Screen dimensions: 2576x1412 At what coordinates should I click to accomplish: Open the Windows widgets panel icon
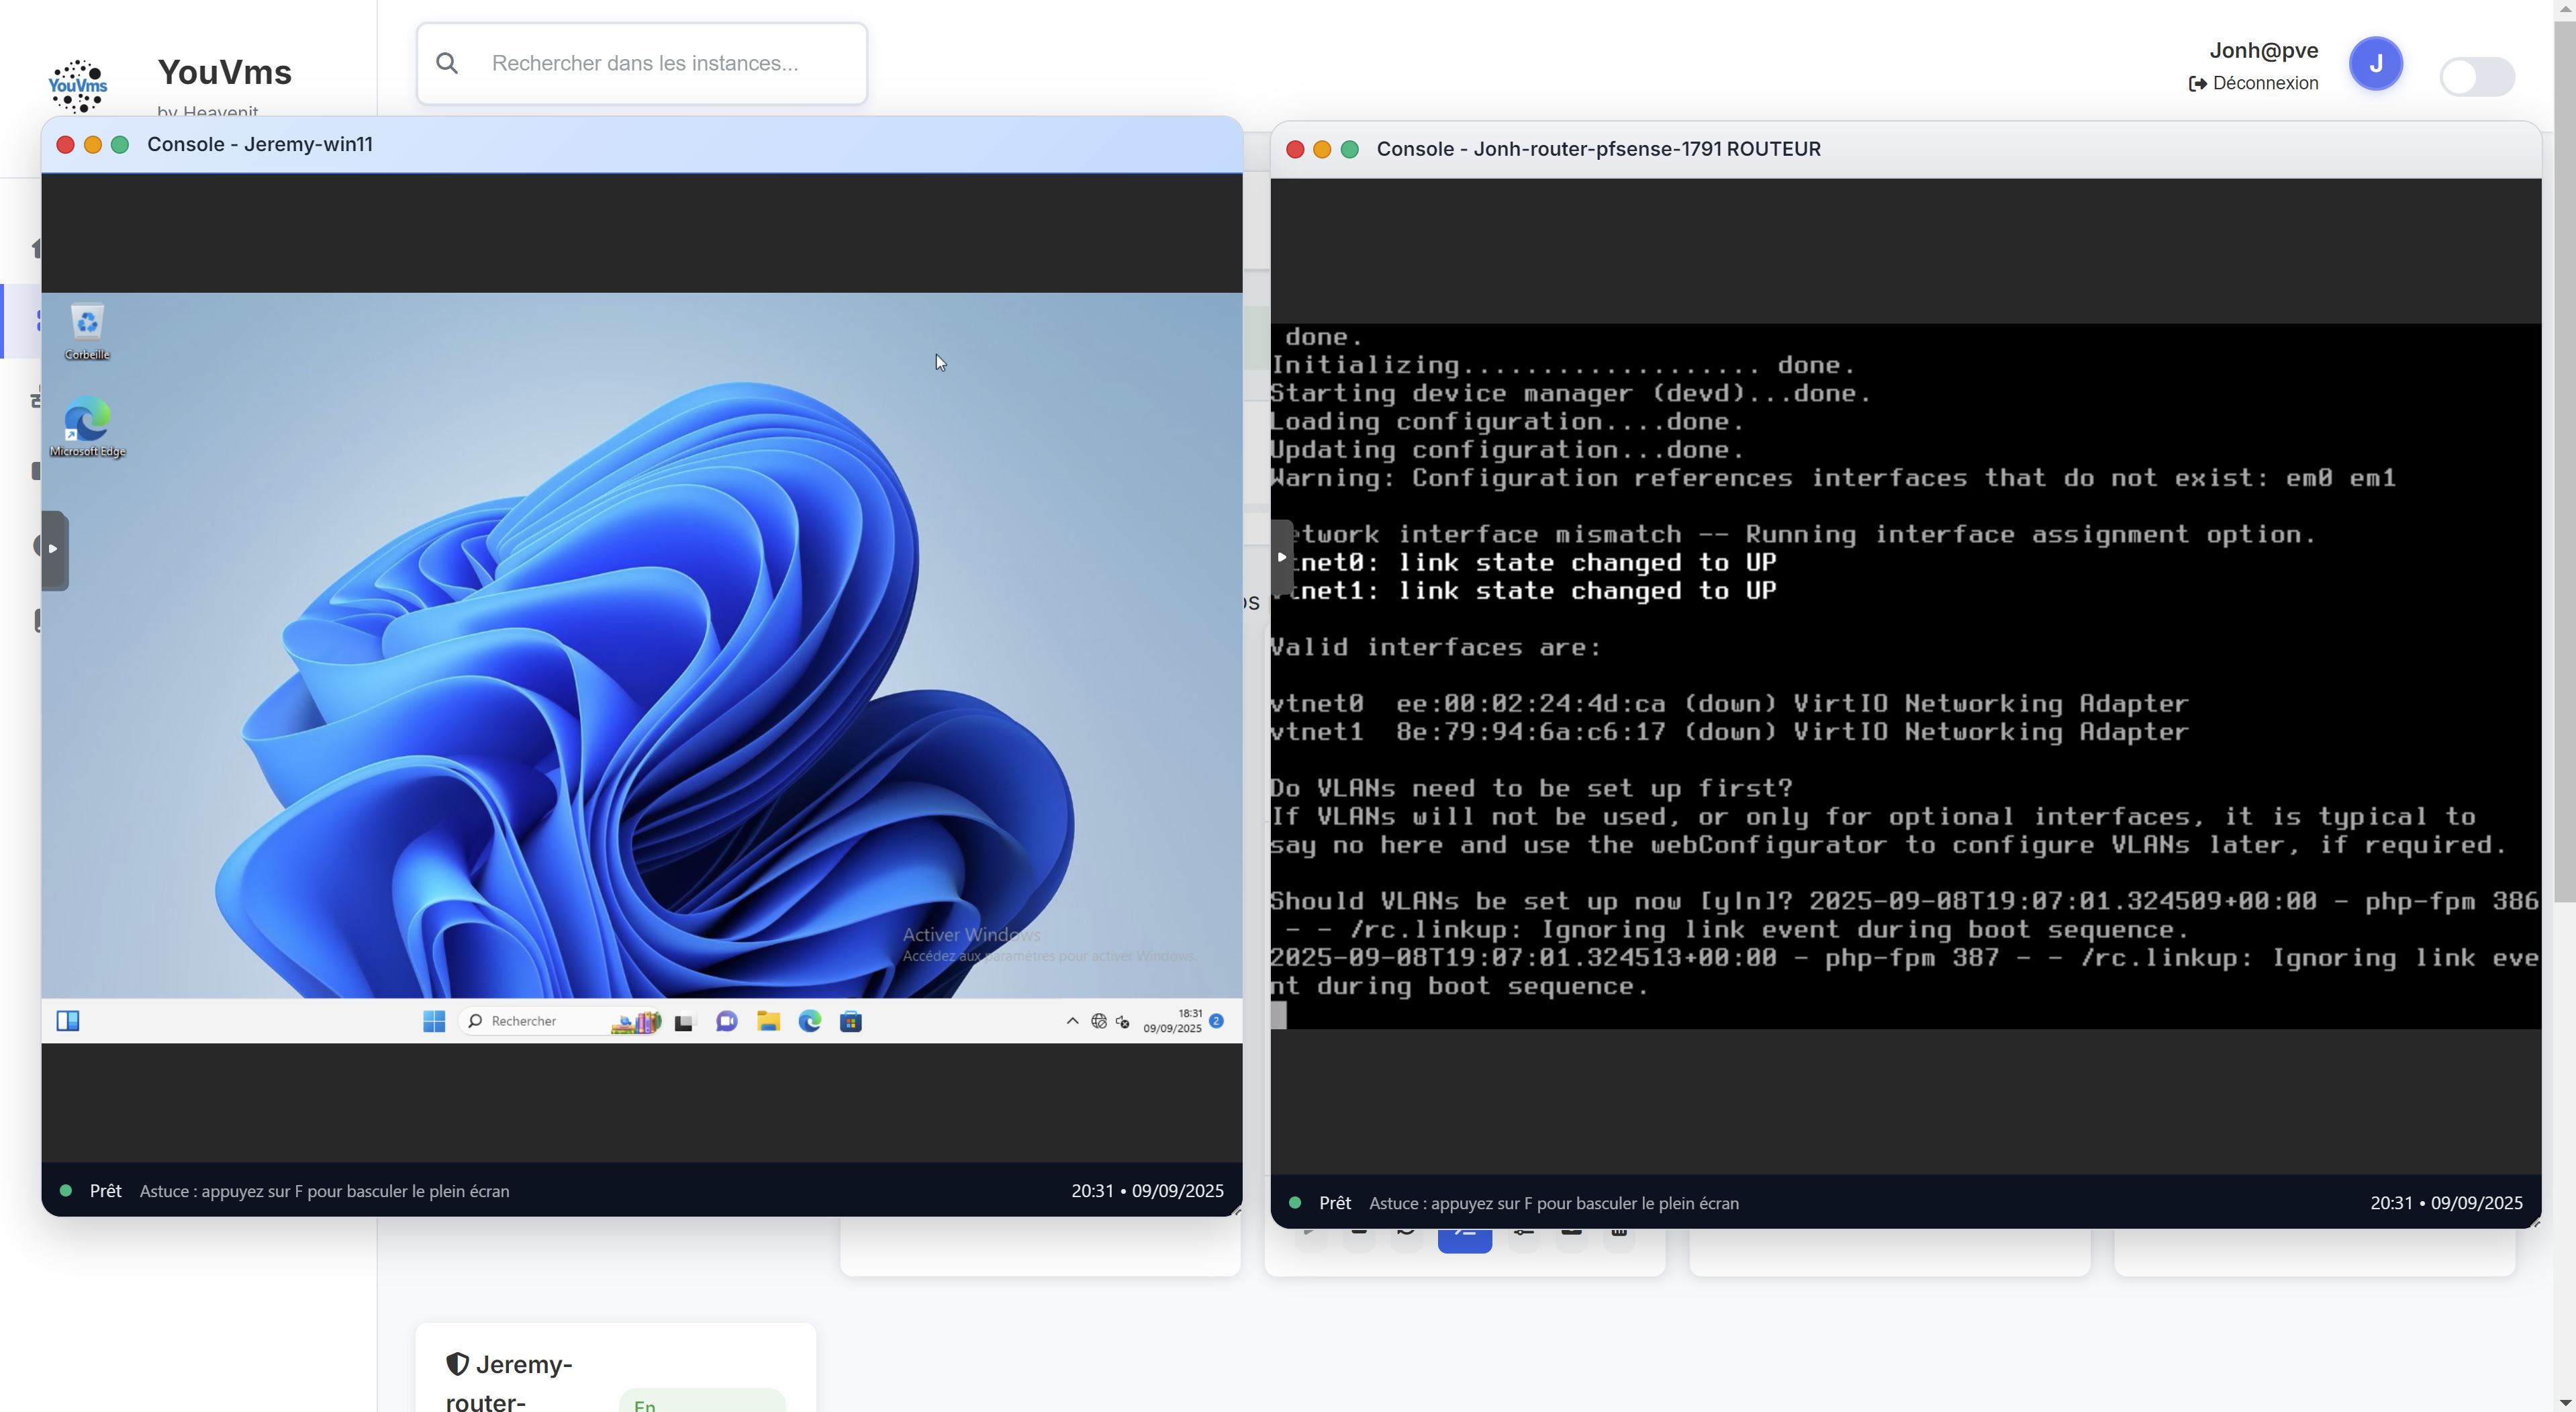pyautogui.click(x=68, y=1021)
